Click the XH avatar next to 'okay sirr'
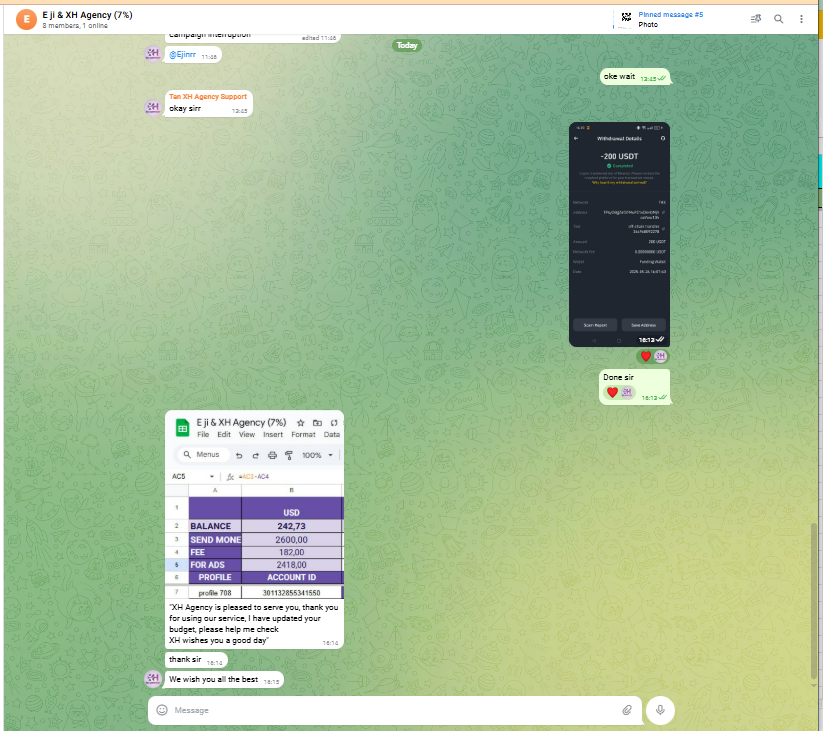 tap(153, 107)
